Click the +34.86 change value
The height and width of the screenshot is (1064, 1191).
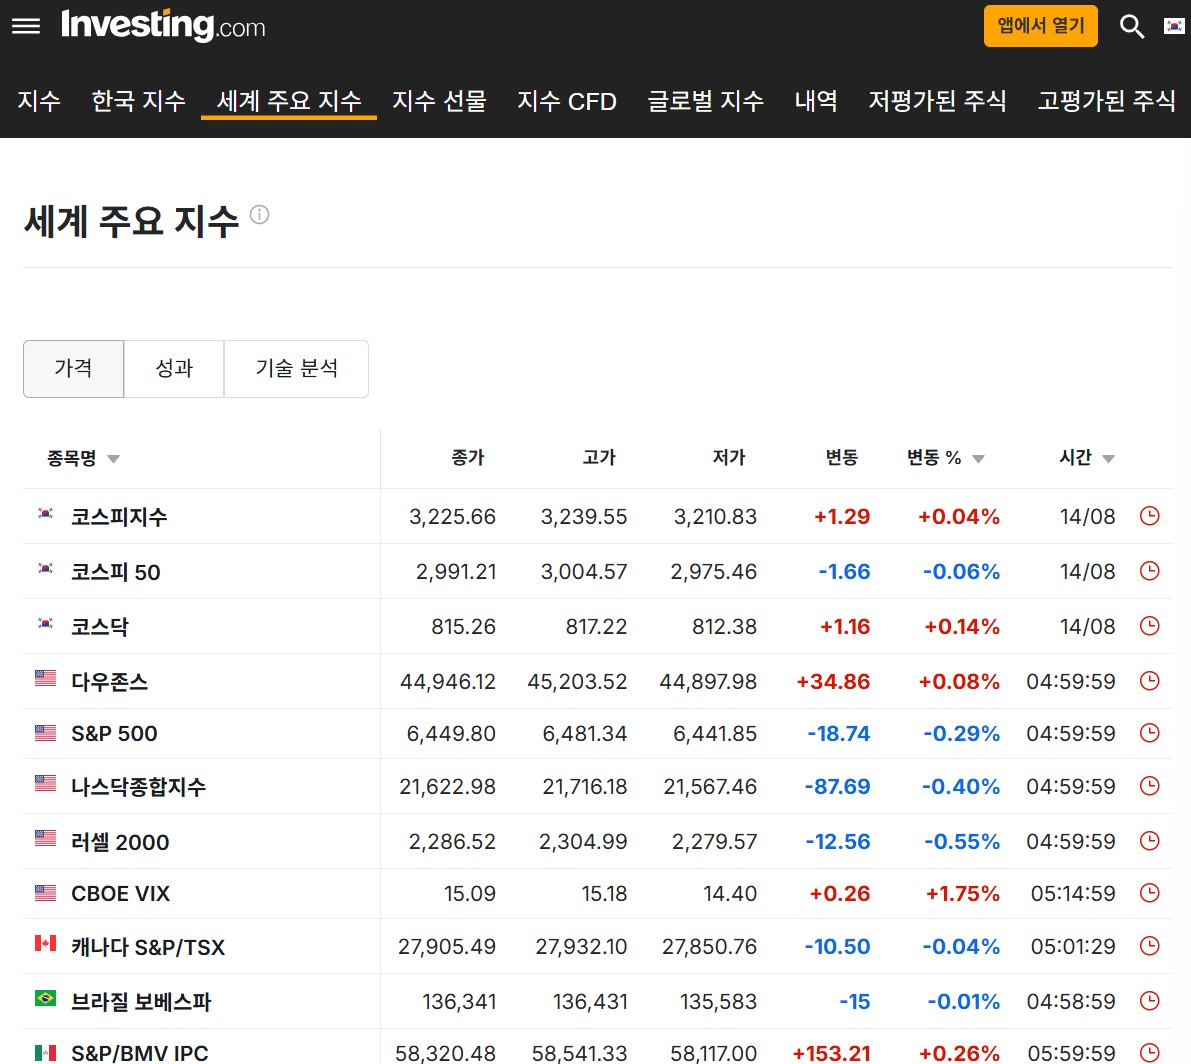tap(833, 681)
